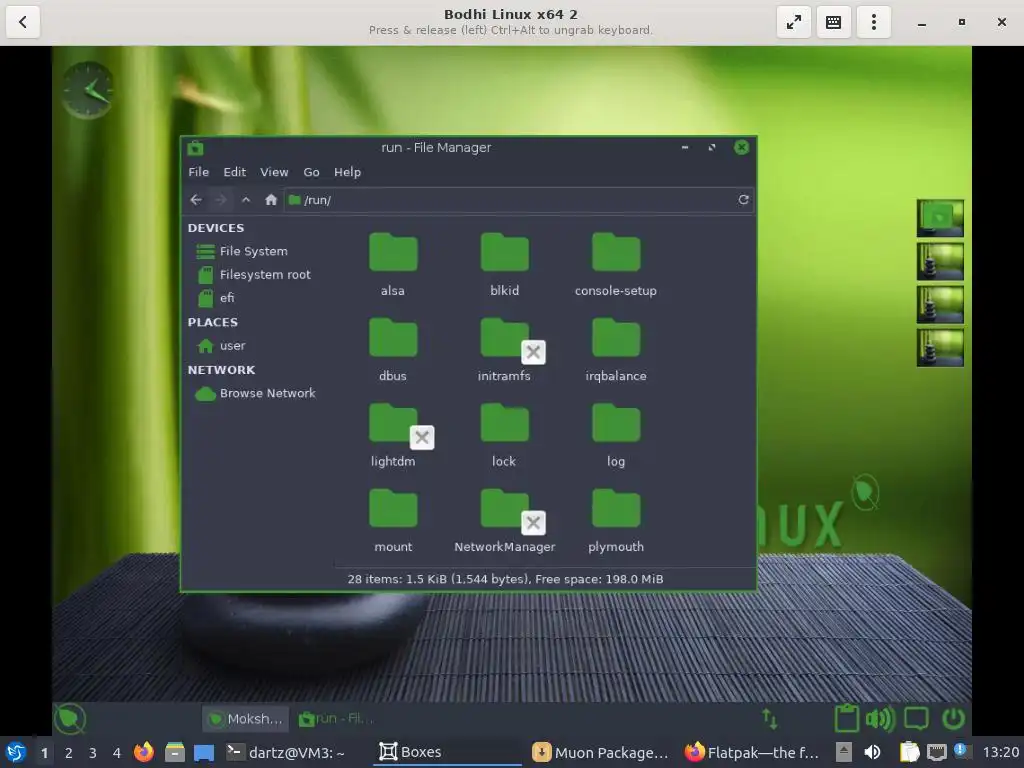Open the Boxes three-dot options menu
The height and width of the screenshot is (768, 1024).
pos(873,22)
